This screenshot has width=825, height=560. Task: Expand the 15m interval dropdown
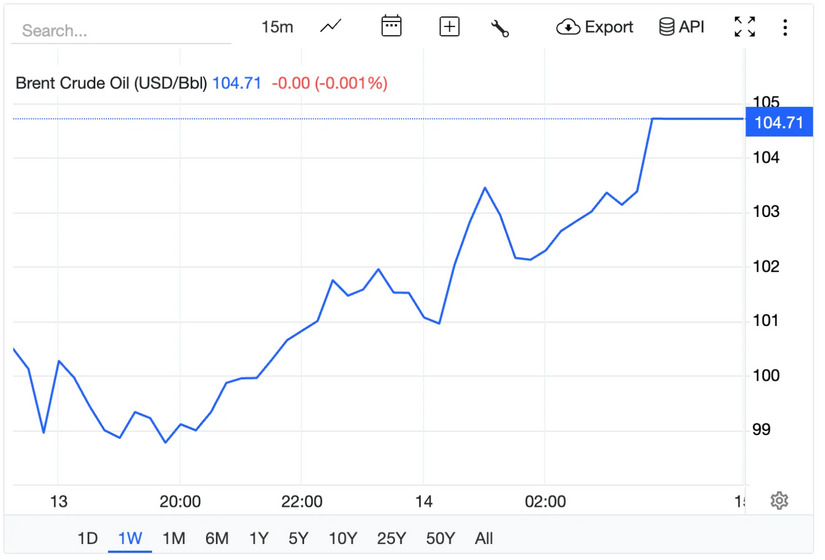pyautogui.click(x=277, y=27)
